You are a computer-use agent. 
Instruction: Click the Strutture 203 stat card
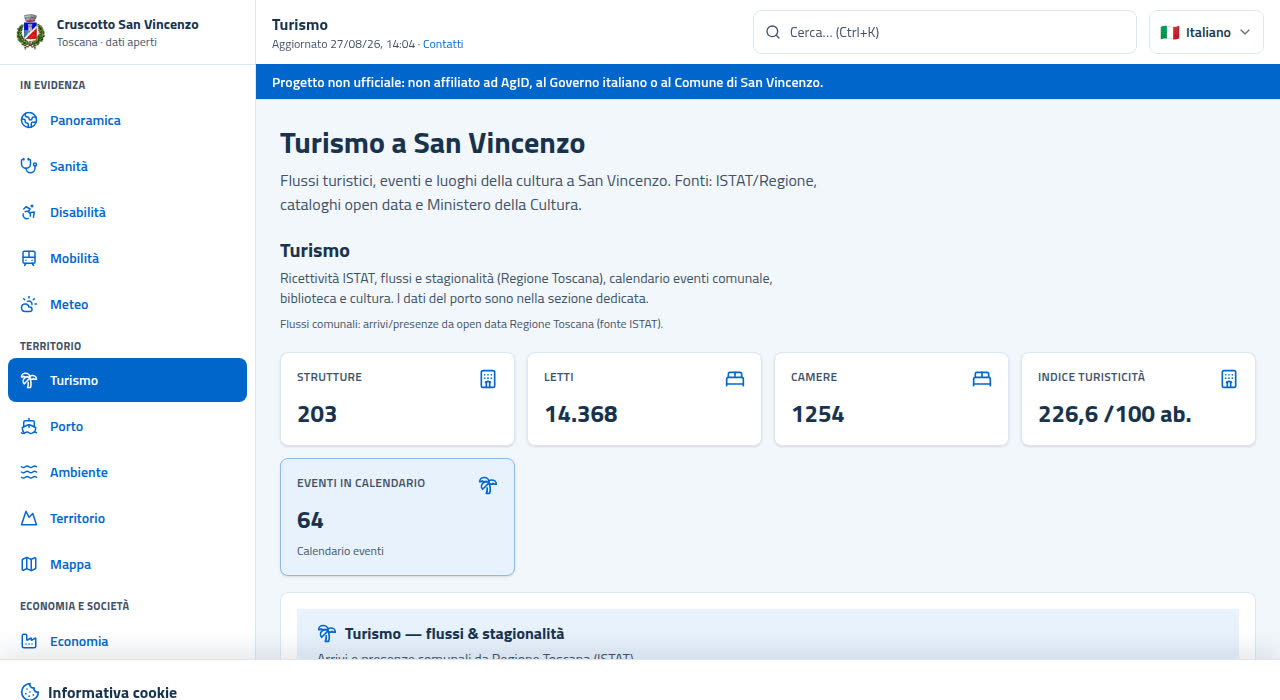[x=397, y=399]
